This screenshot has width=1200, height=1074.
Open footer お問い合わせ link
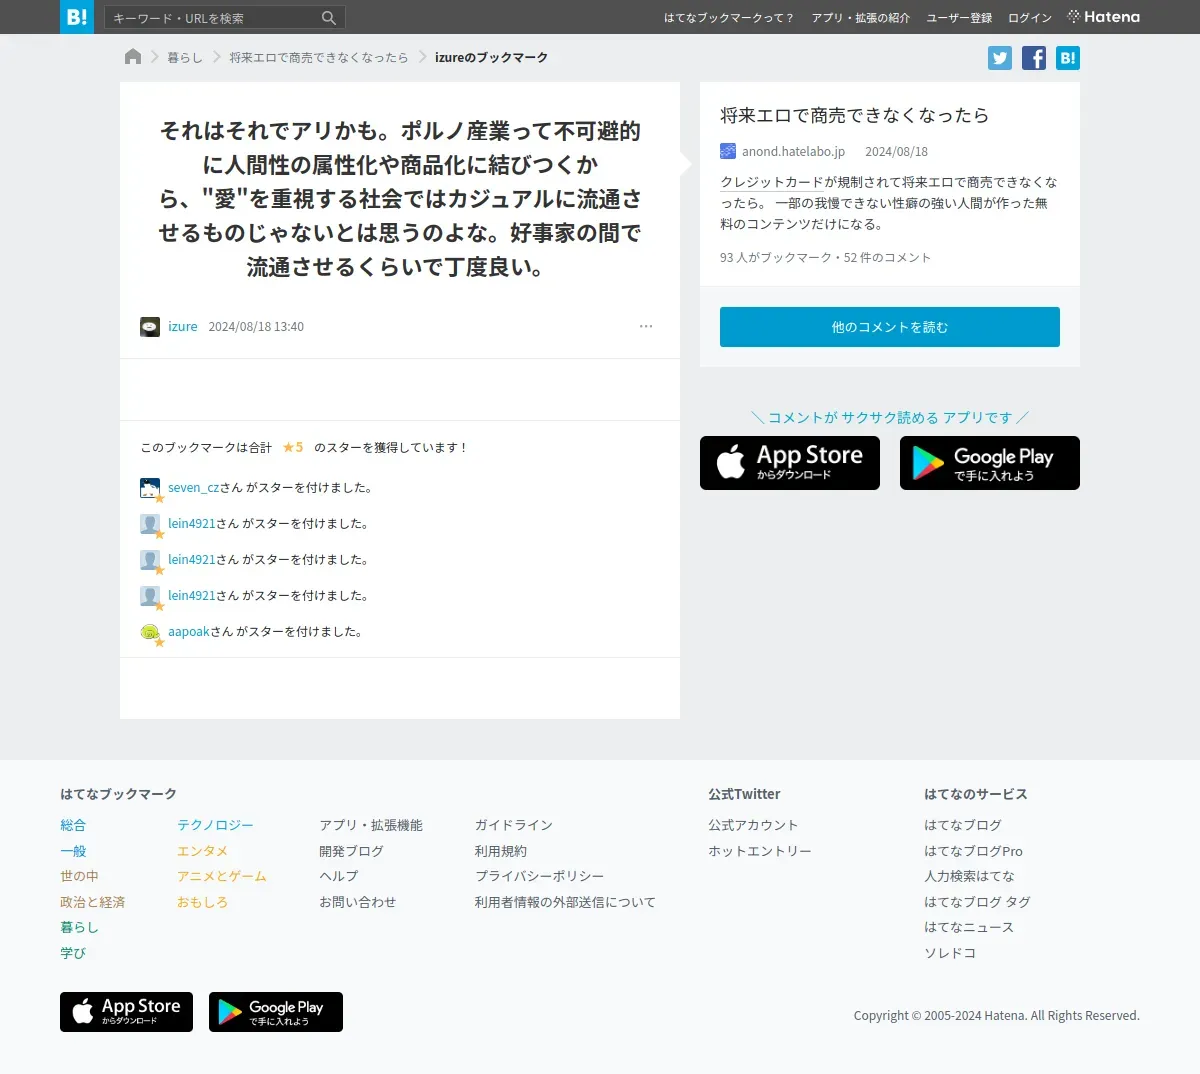pyautogui.click(x=357, y=902)
